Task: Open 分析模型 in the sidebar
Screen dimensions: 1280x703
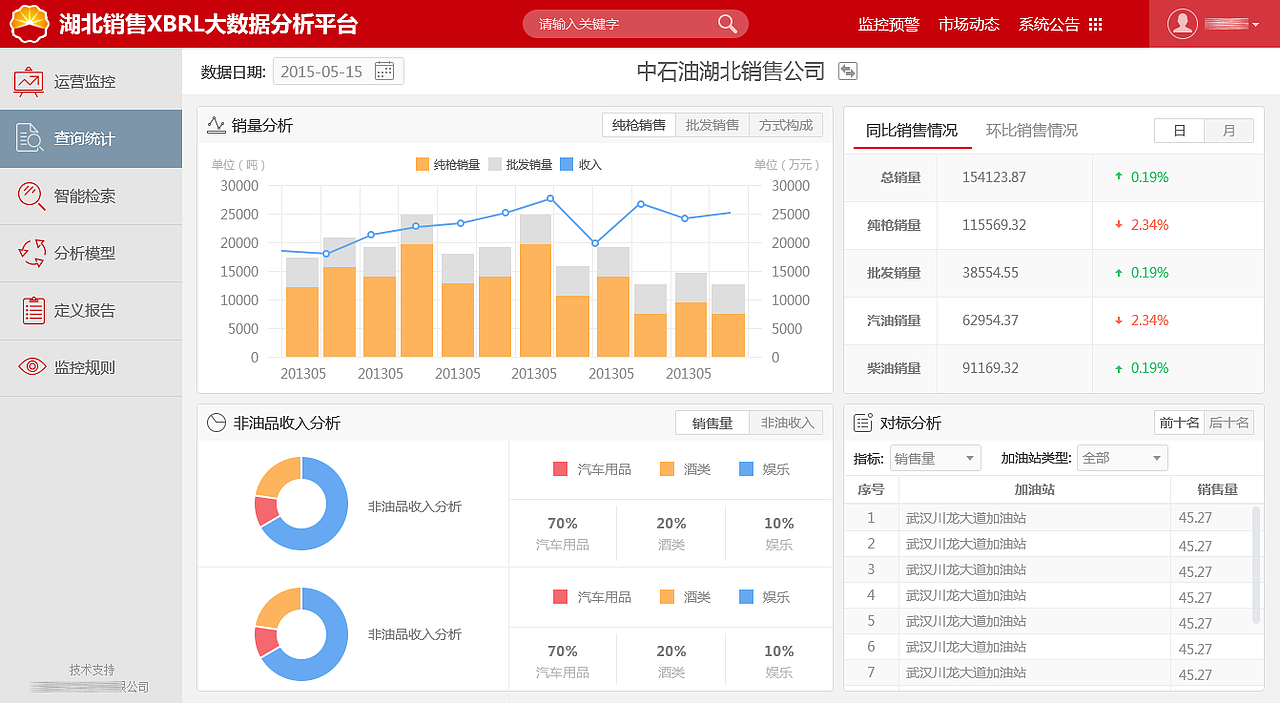Action: click(x=91, y=253)
